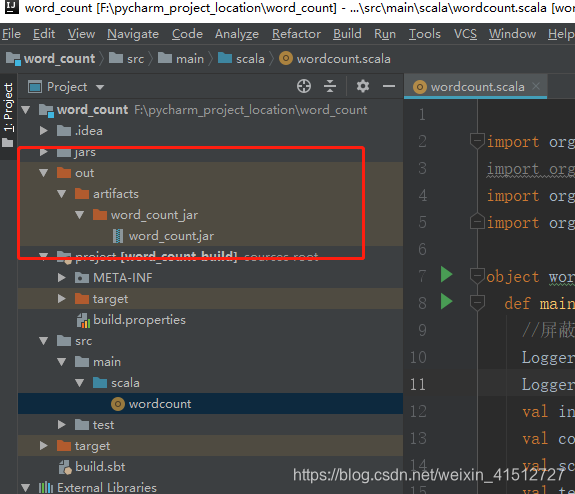Click the wordcount Scala object icon in tree
This screenshot has width=575, height=494.
point(118,404)
